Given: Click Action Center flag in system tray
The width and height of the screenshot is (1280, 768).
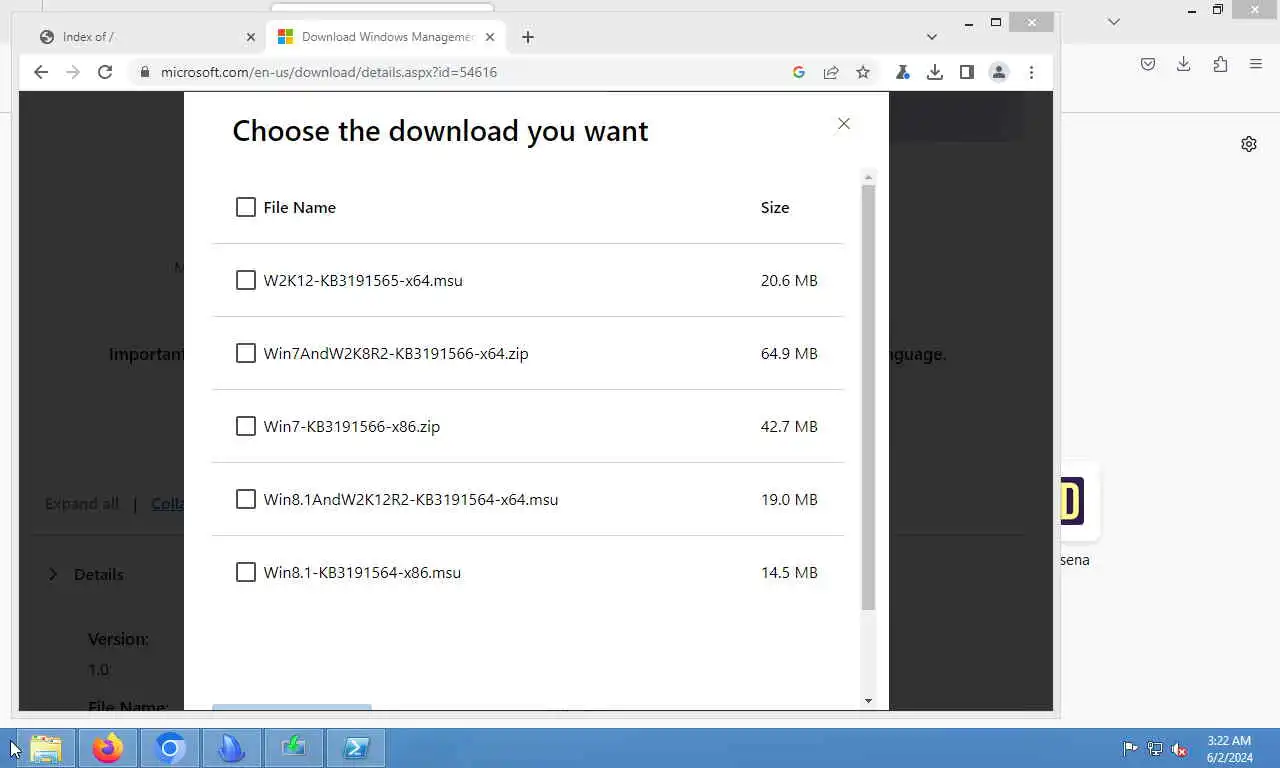Looking at the screenshot, I should point(1130,748).
